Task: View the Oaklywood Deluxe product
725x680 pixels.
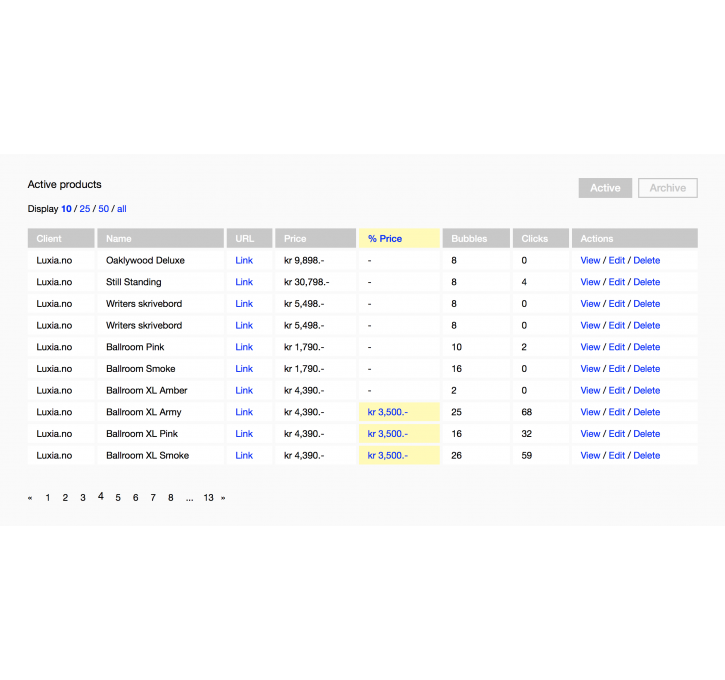Action: click(x=590, y=260)
